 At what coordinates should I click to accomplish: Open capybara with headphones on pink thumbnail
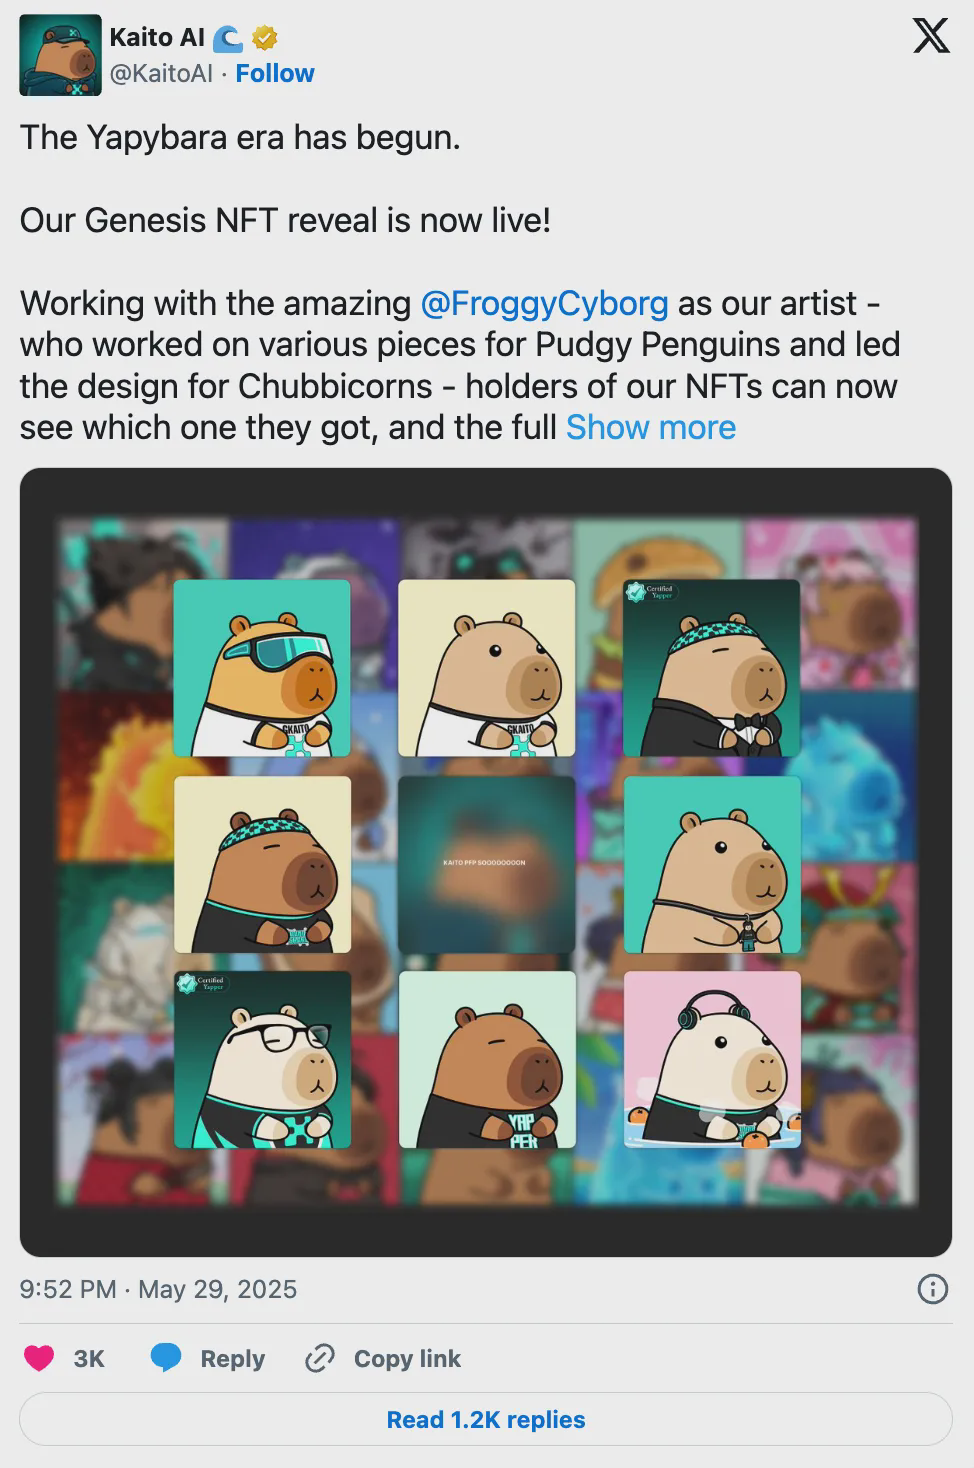(x=712, y=1060)
